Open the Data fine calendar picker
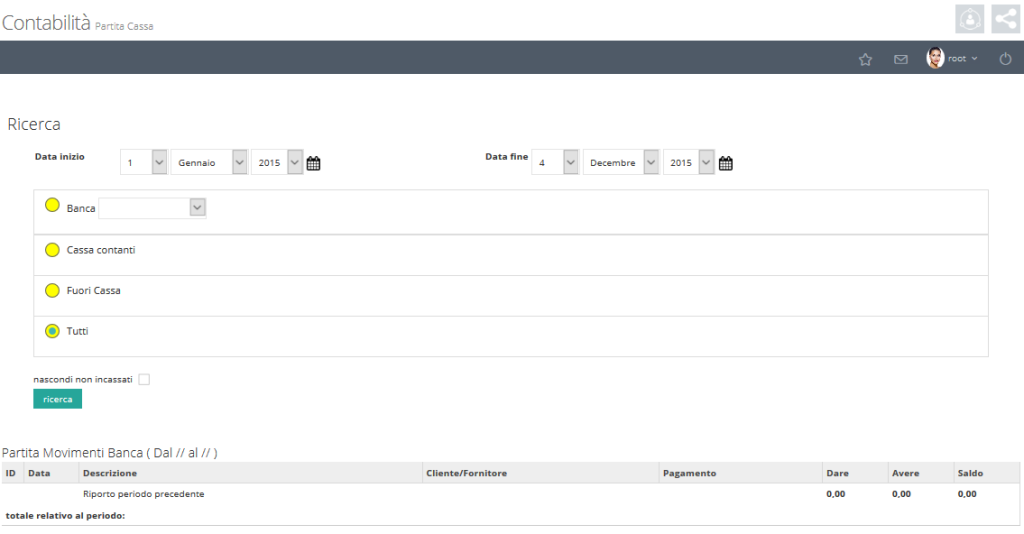 coord(726,163)
